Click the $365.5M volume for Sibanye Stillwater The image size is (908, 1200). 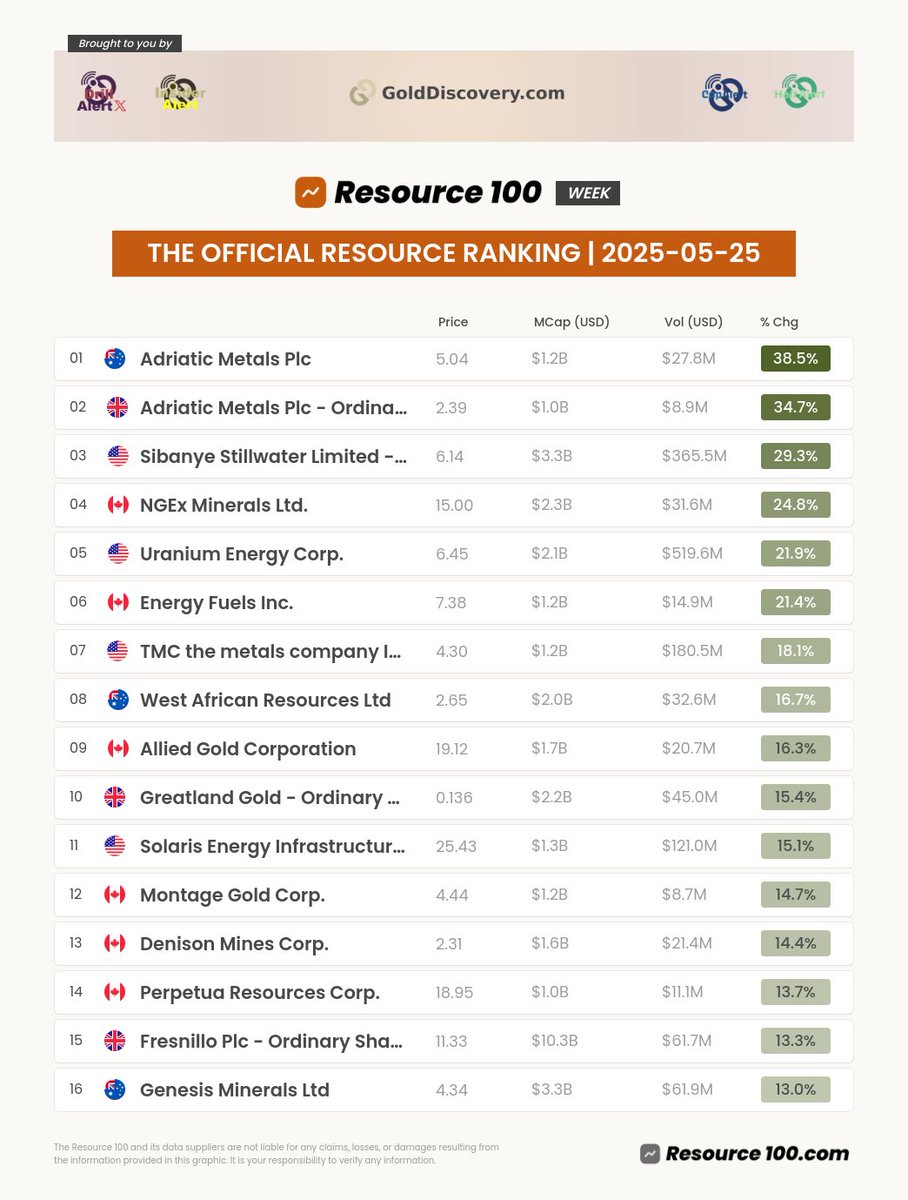pos(694,456)
